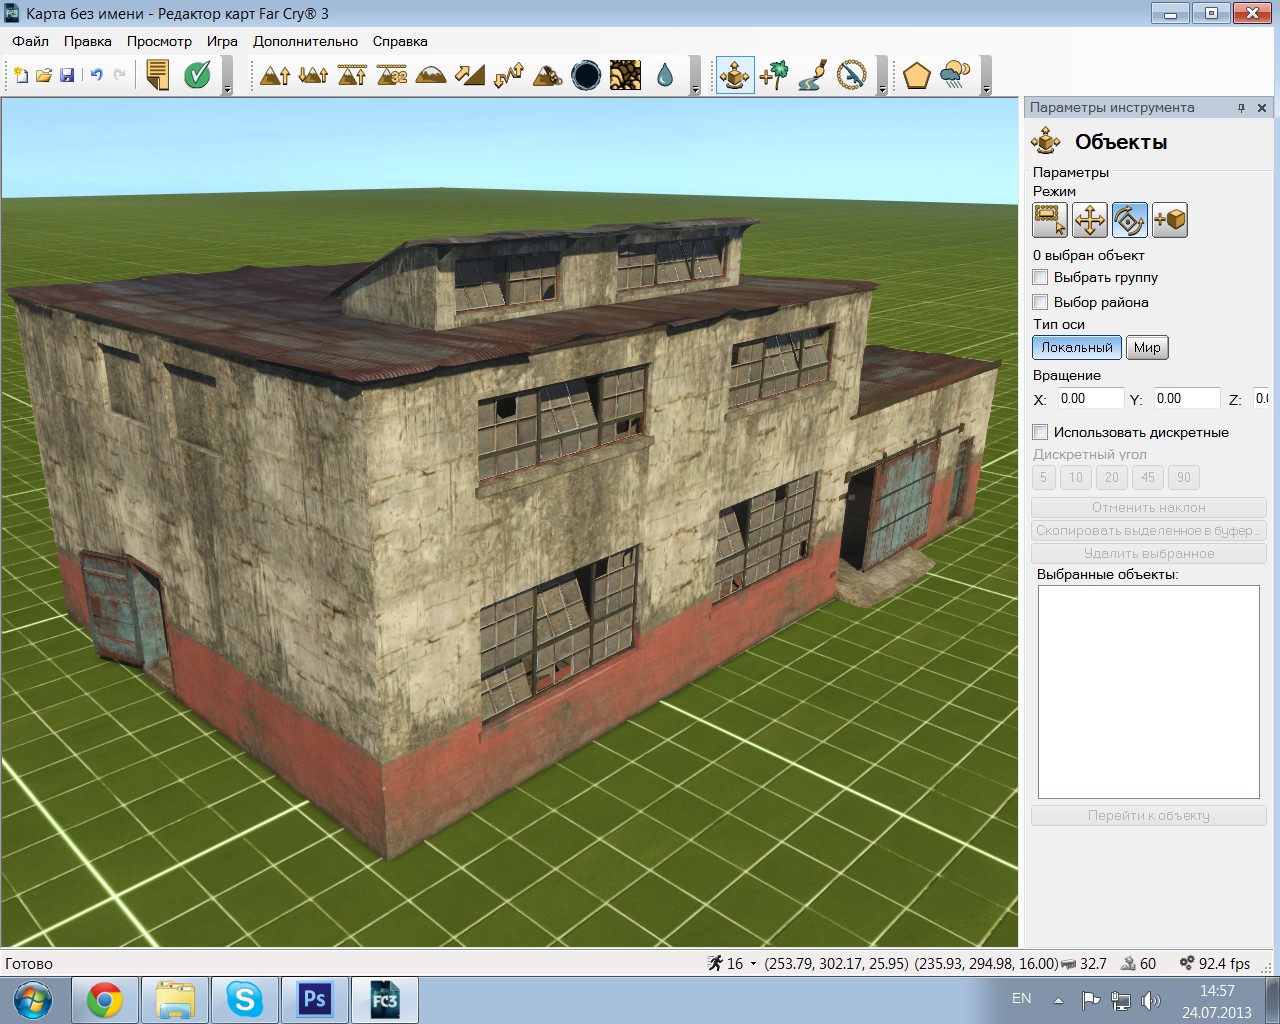
Task: Close the 'Параметры инструмента' panel
Action: 1262,108
